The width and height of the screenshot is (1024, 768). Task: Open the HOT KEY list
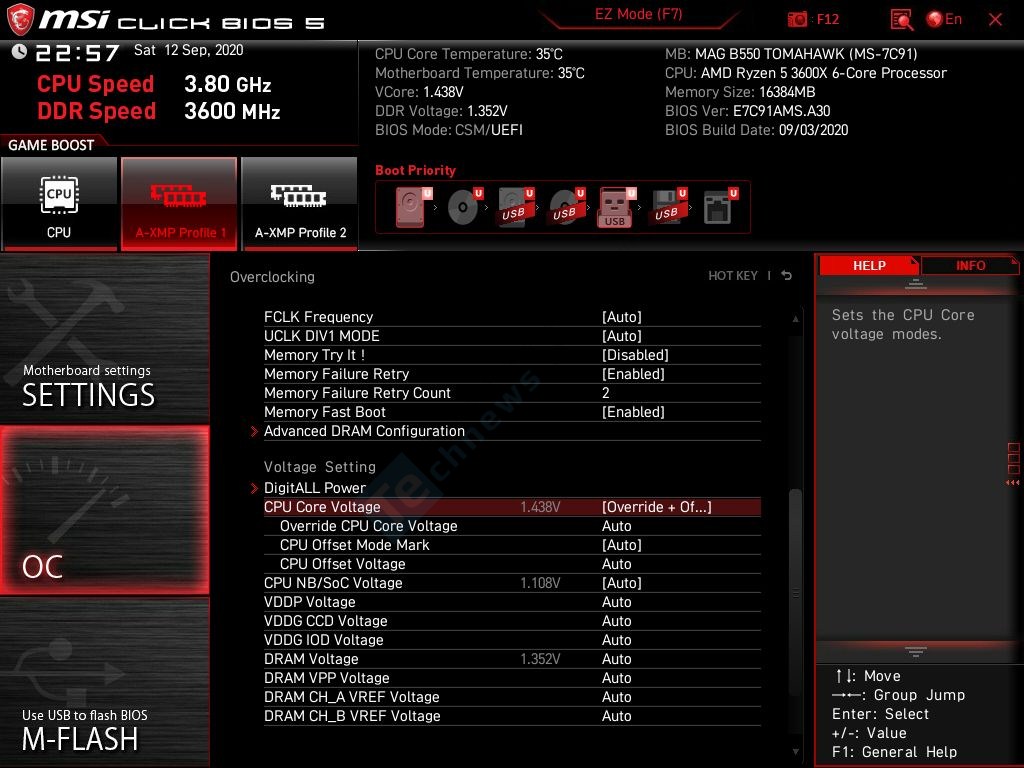point(733,276)
